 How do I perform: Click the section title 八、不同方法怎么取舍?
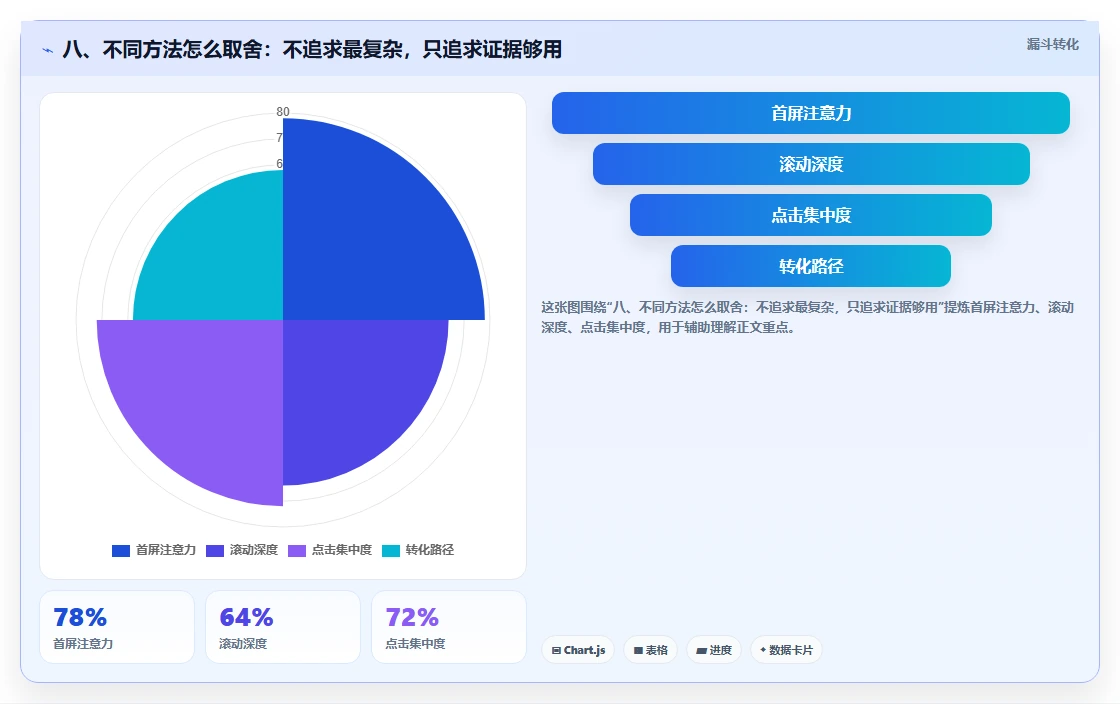click(312, 49)
